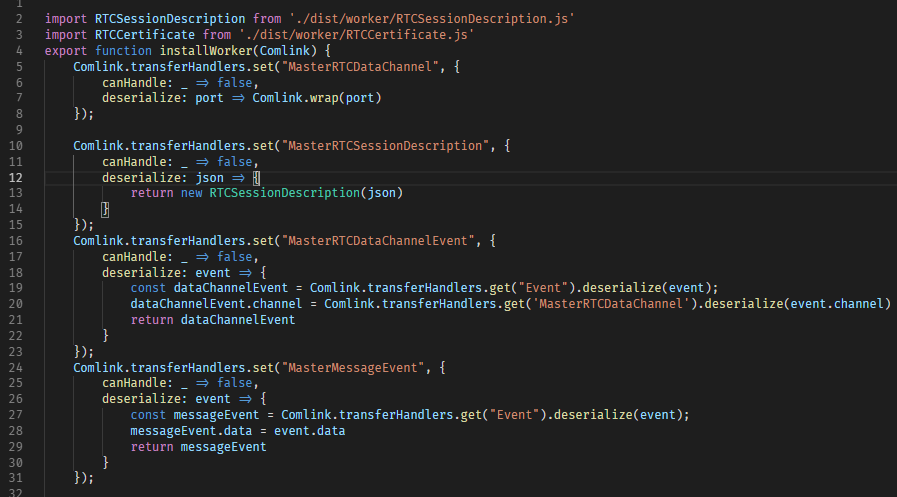Click dataChannelEvent.channel on line 20

pos(216,304)
